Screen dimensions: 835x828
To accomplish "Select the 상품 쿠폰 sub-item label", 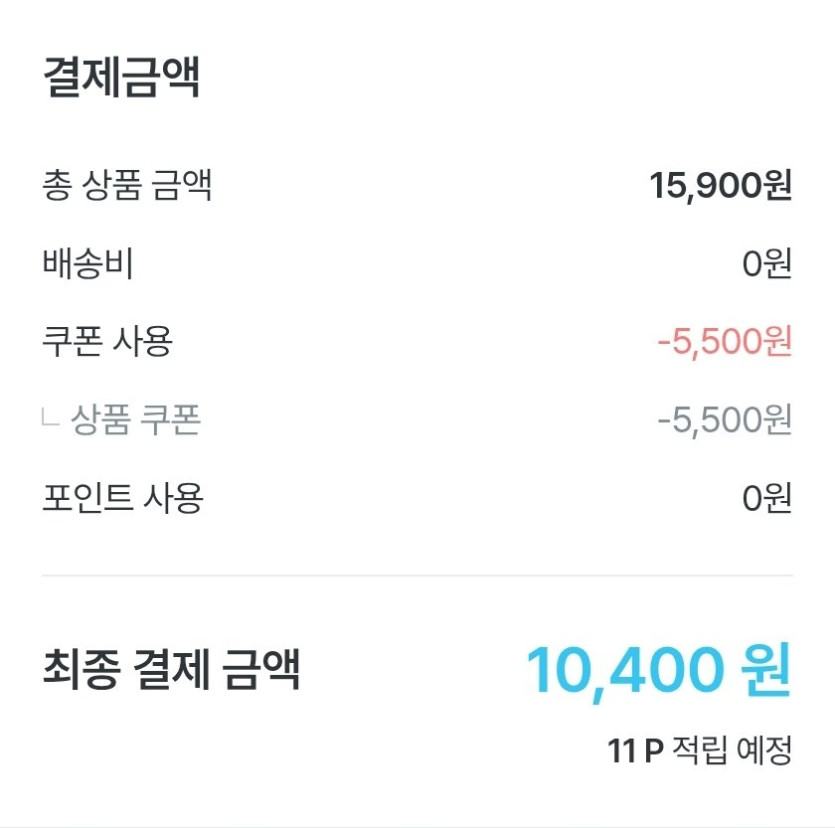I will click(x=136, y=420).
